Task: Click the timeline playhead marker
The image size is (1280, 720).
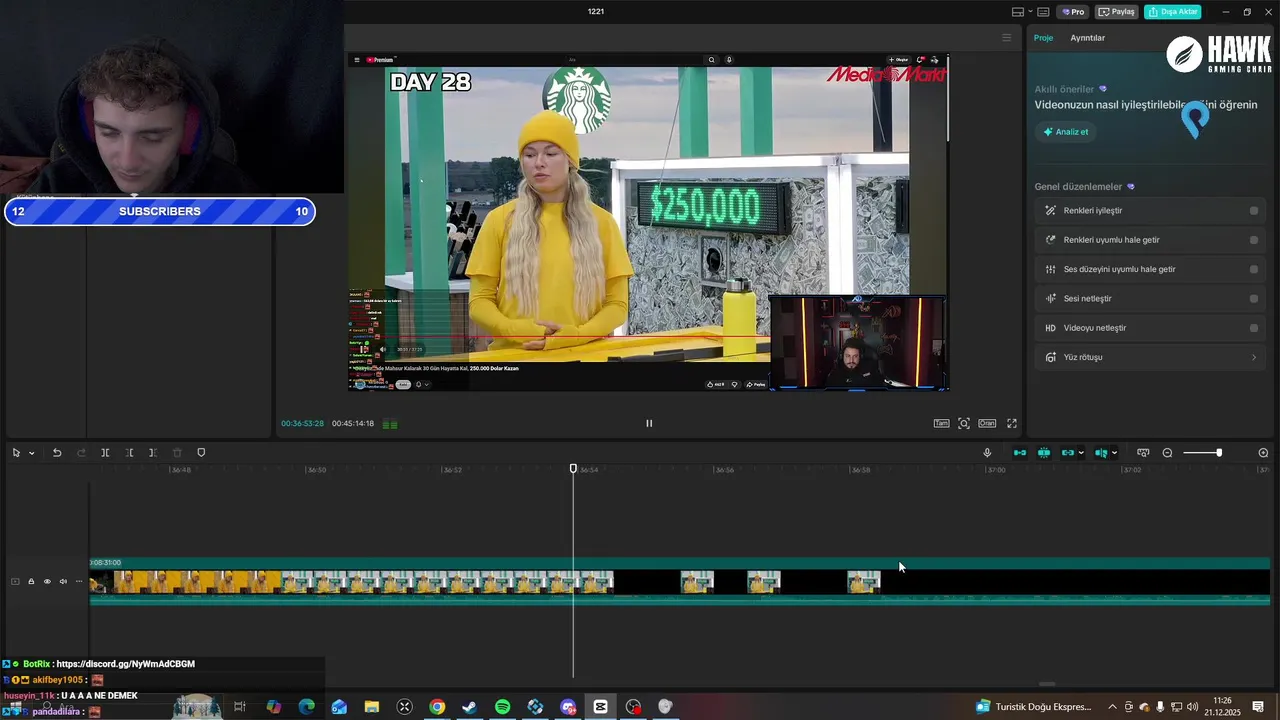Action: pyautogui.click(x=573, y=468)
